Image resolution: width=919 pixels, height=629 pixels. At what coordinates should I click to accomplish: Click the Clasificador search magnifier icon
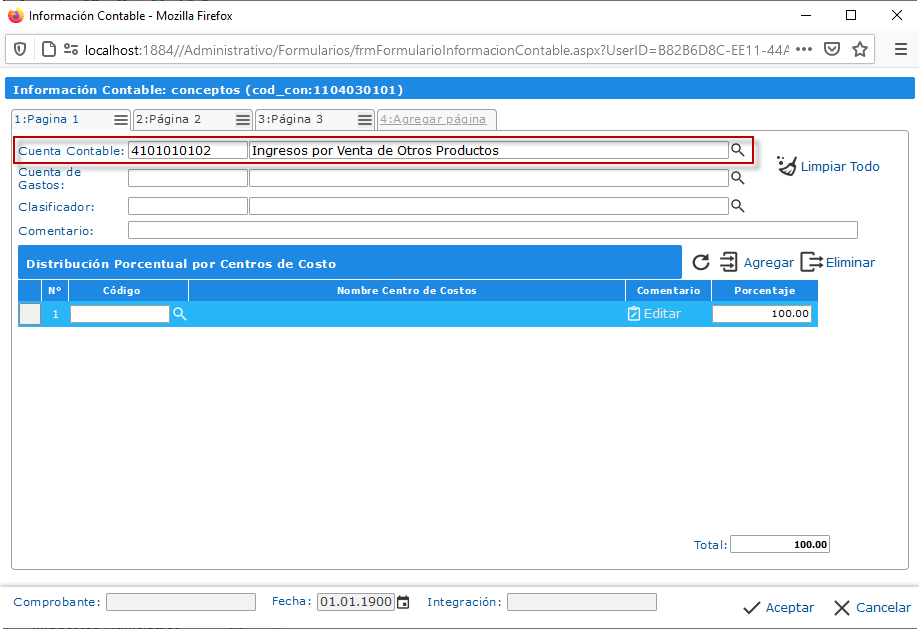pyautogui.click(x=737, y=206)
